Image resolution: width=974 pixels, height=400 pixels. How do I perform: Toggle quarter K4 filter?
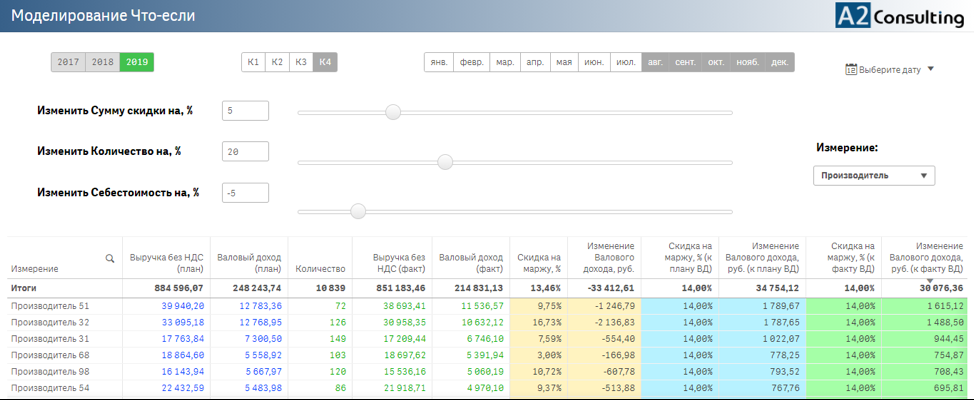pyautogui.click(x=325, y=62)
